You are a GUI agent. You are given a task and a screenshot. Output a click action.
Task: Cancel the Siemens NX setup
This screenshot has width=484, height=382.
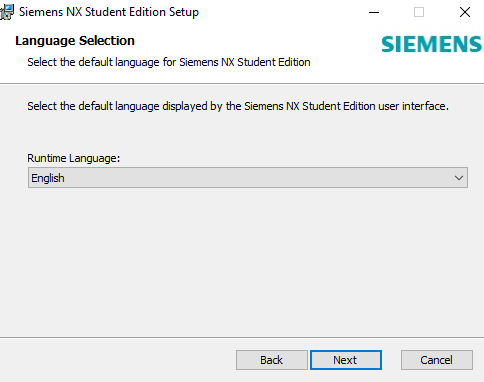click(437, 360)
